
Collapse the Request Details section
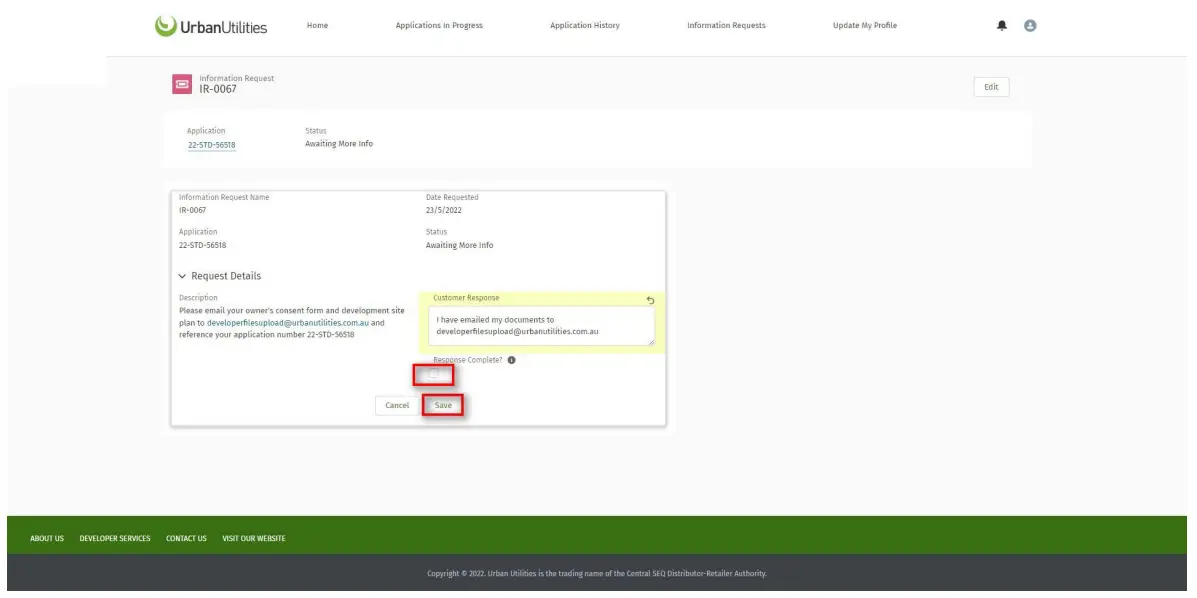182,275
